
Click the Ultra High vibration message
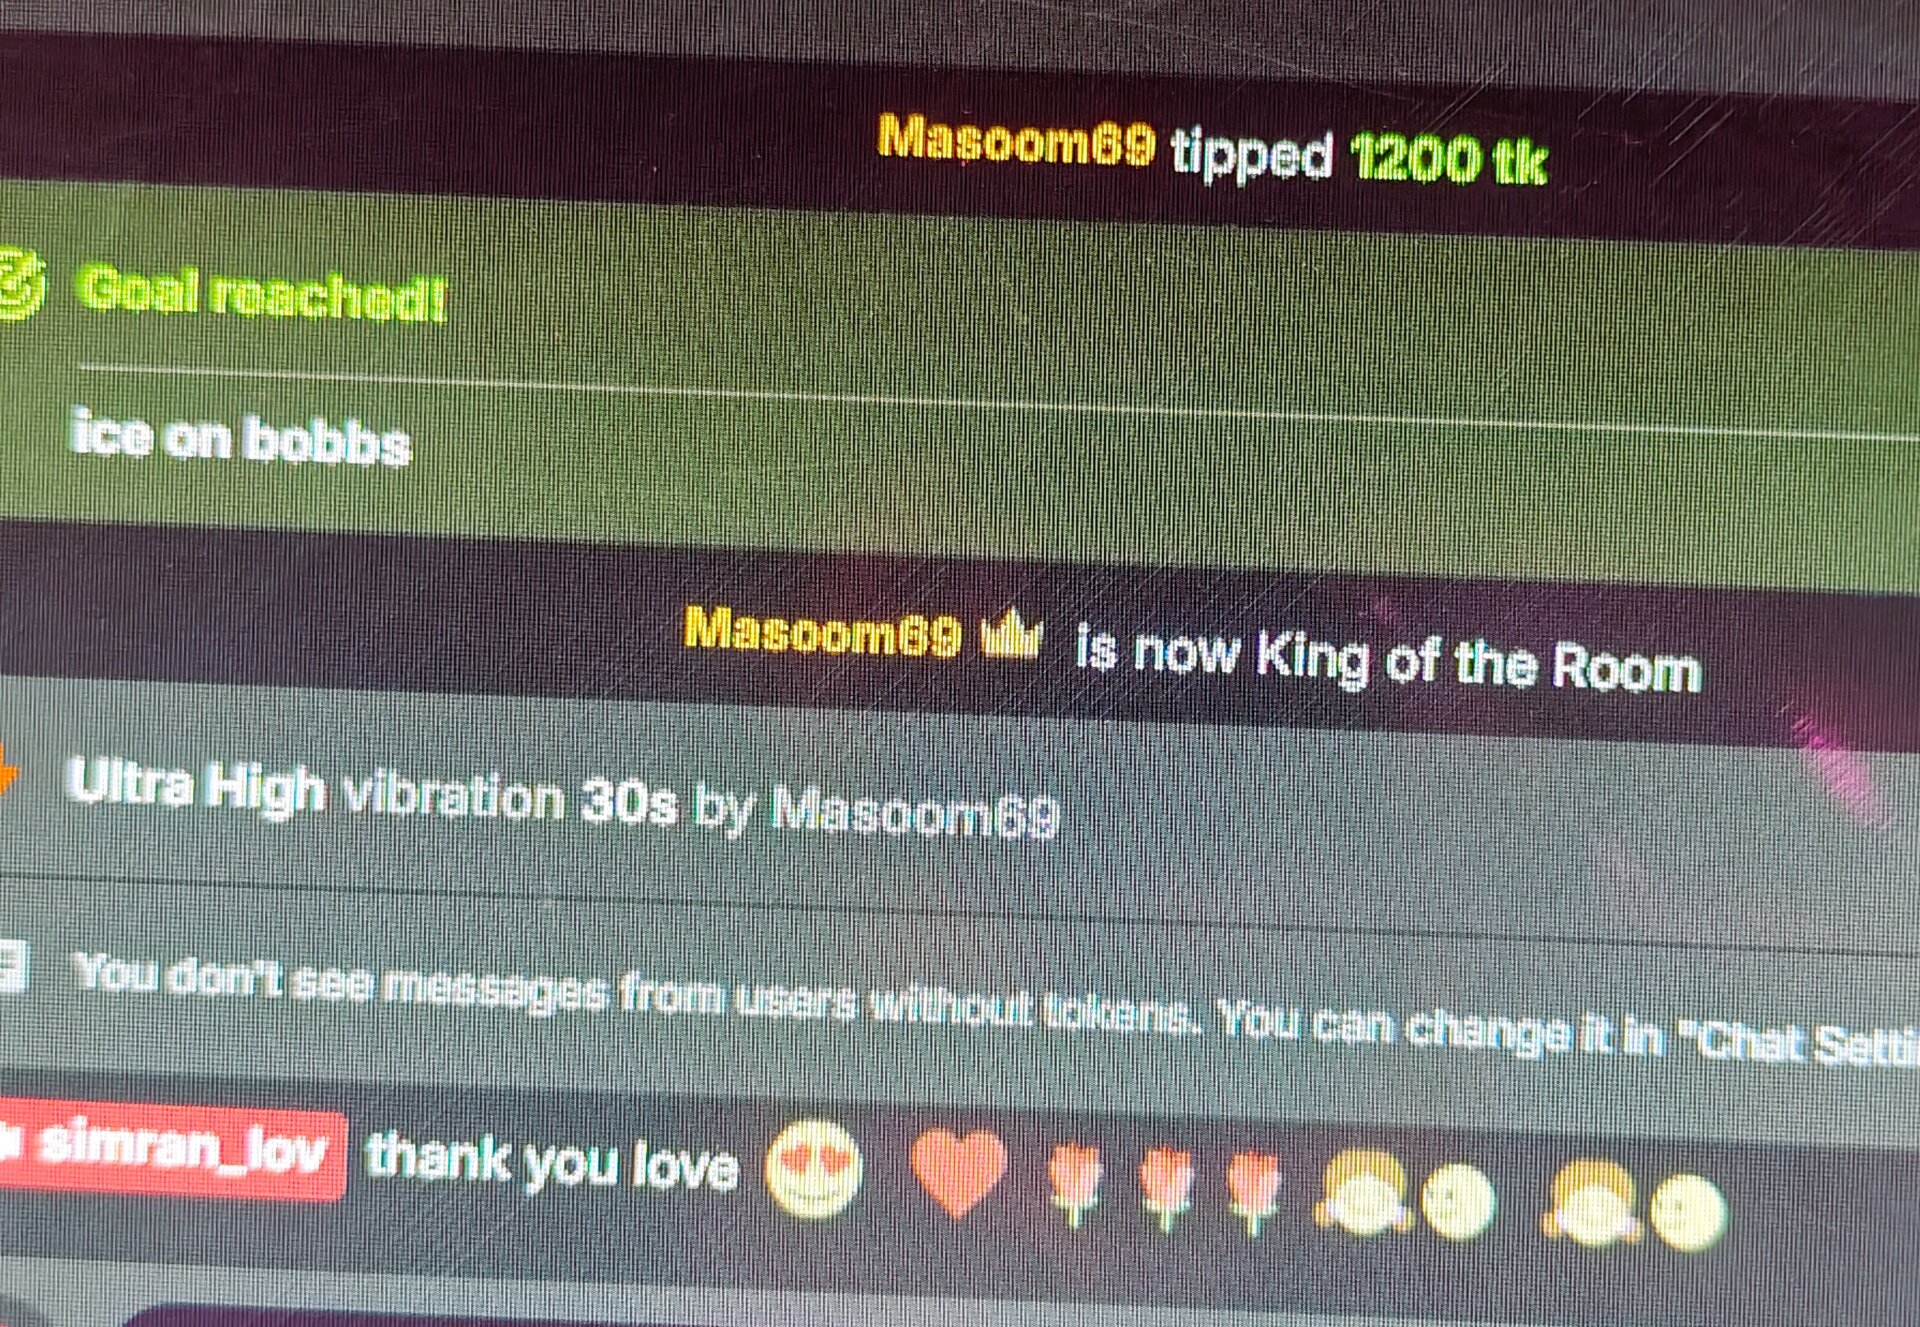point(563,800)
